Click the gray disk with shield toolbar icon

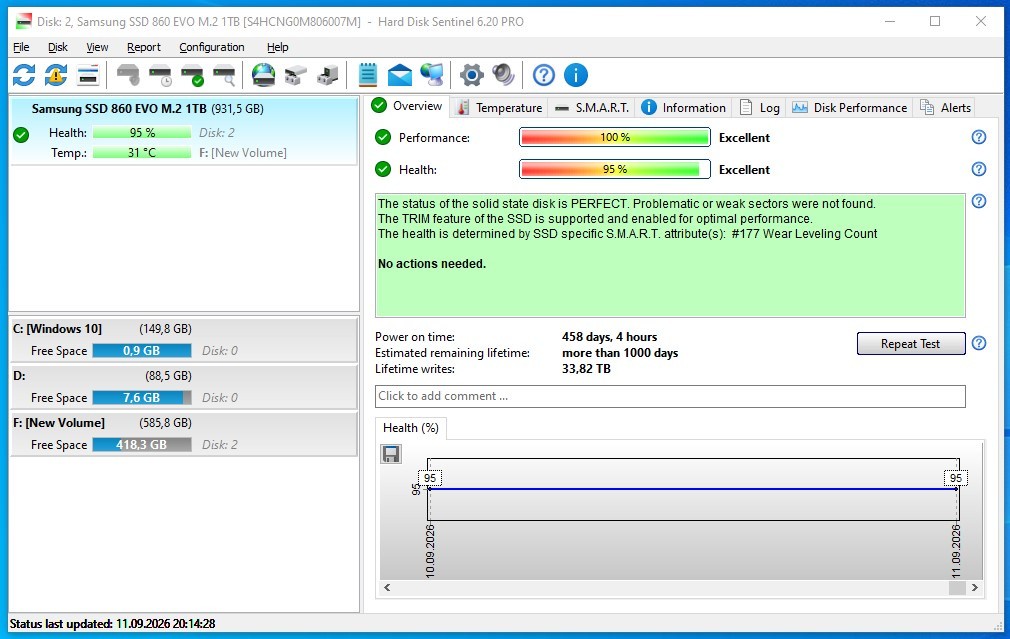(x=128, y=75)
